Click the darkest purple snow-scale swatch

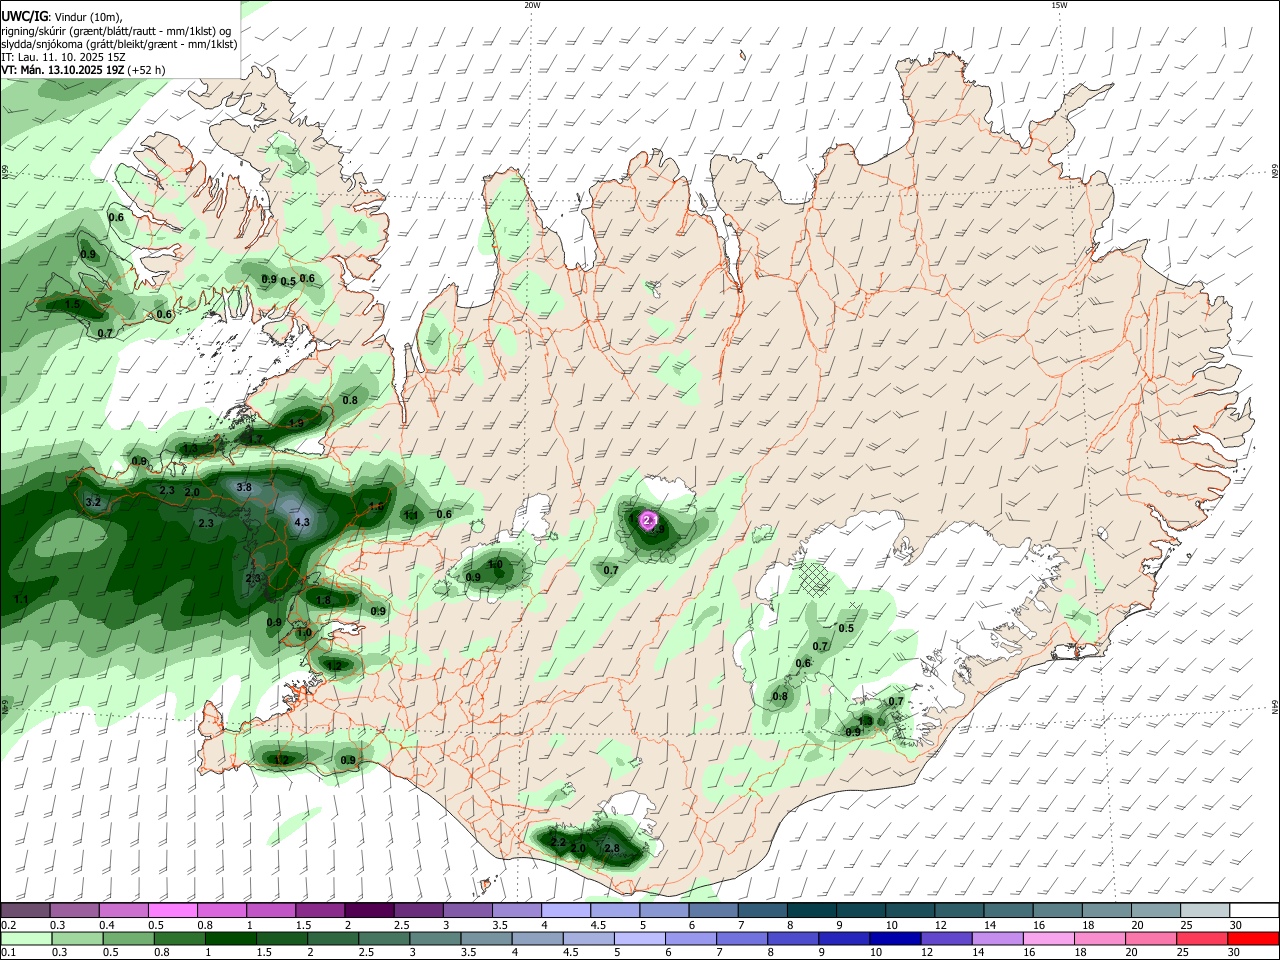[x=368, y=910]
